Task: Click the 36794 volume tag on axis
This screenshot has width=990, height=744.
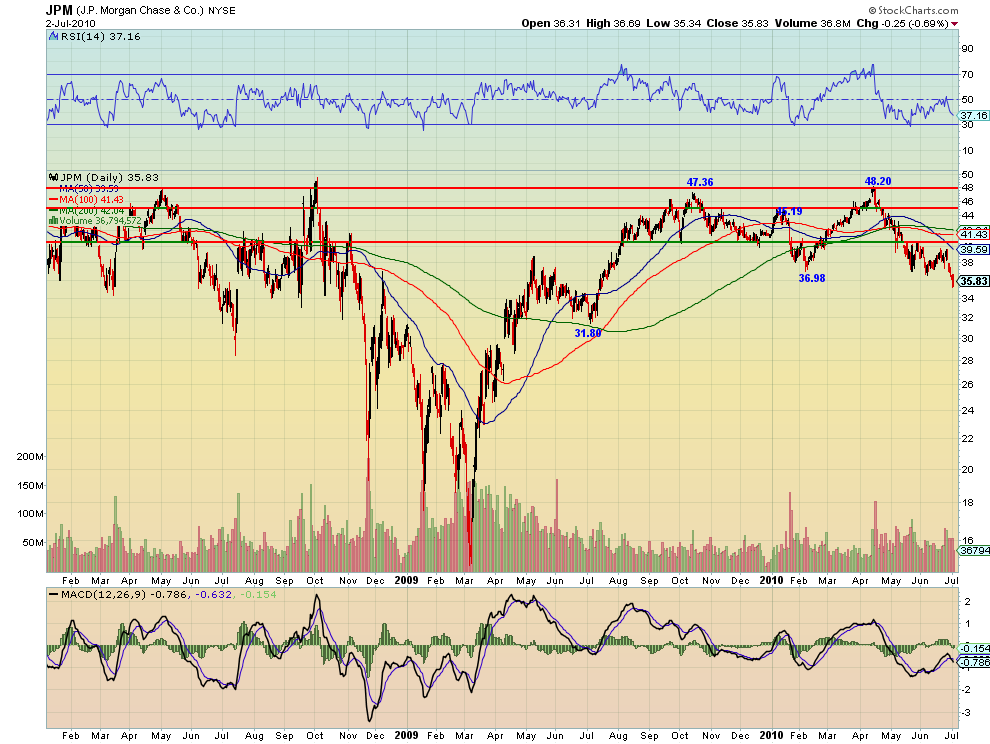Action: (974, 550)
